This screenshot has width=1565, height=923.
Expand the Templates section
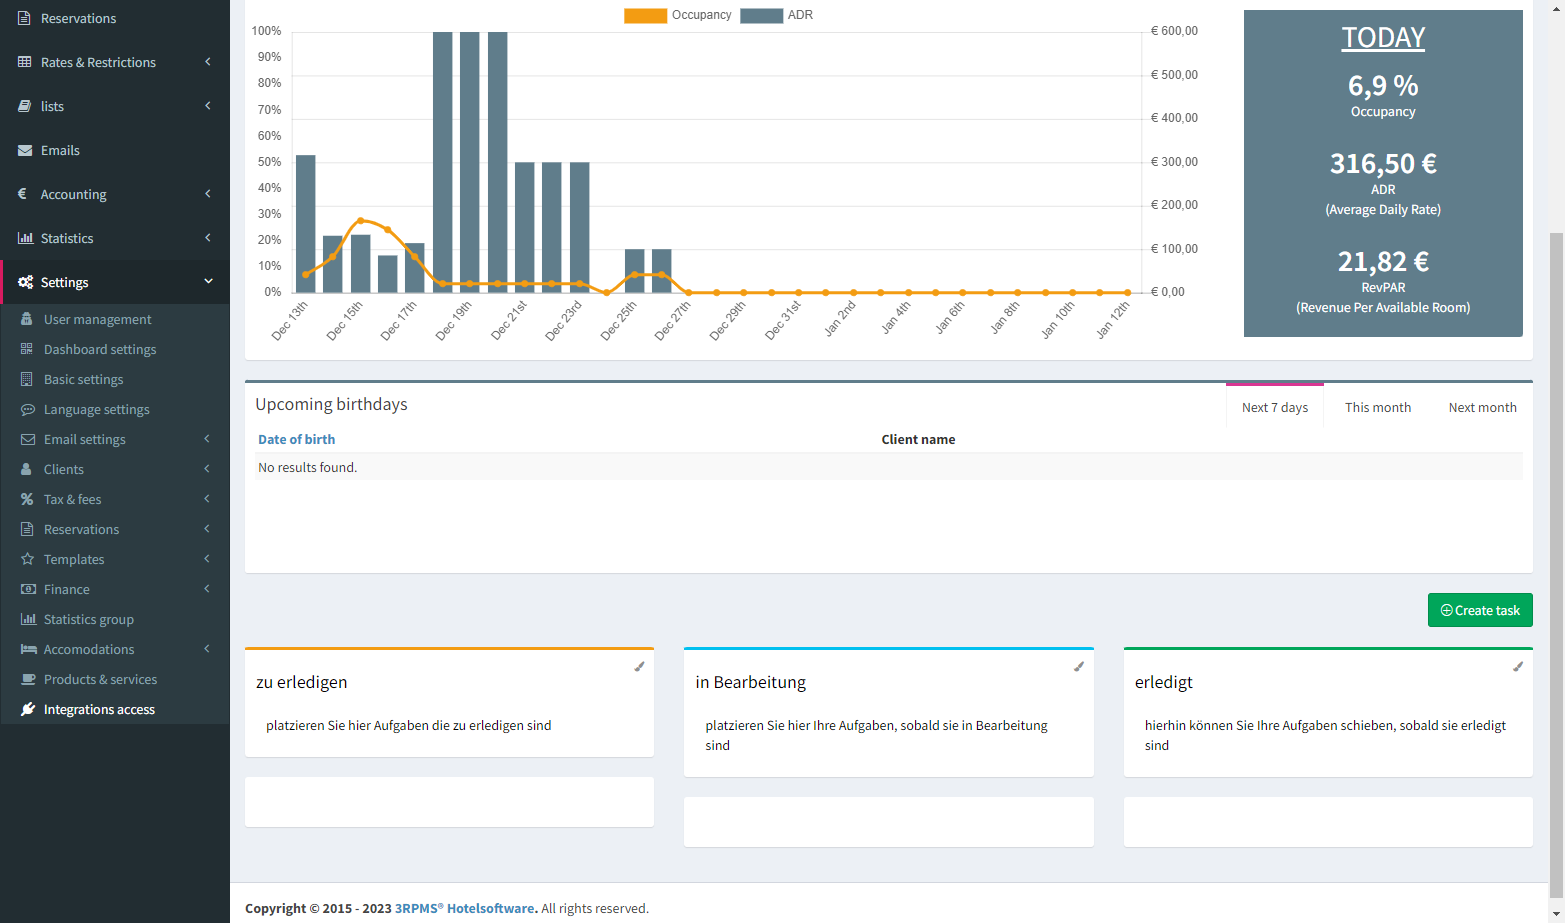[x=207, y=559]
